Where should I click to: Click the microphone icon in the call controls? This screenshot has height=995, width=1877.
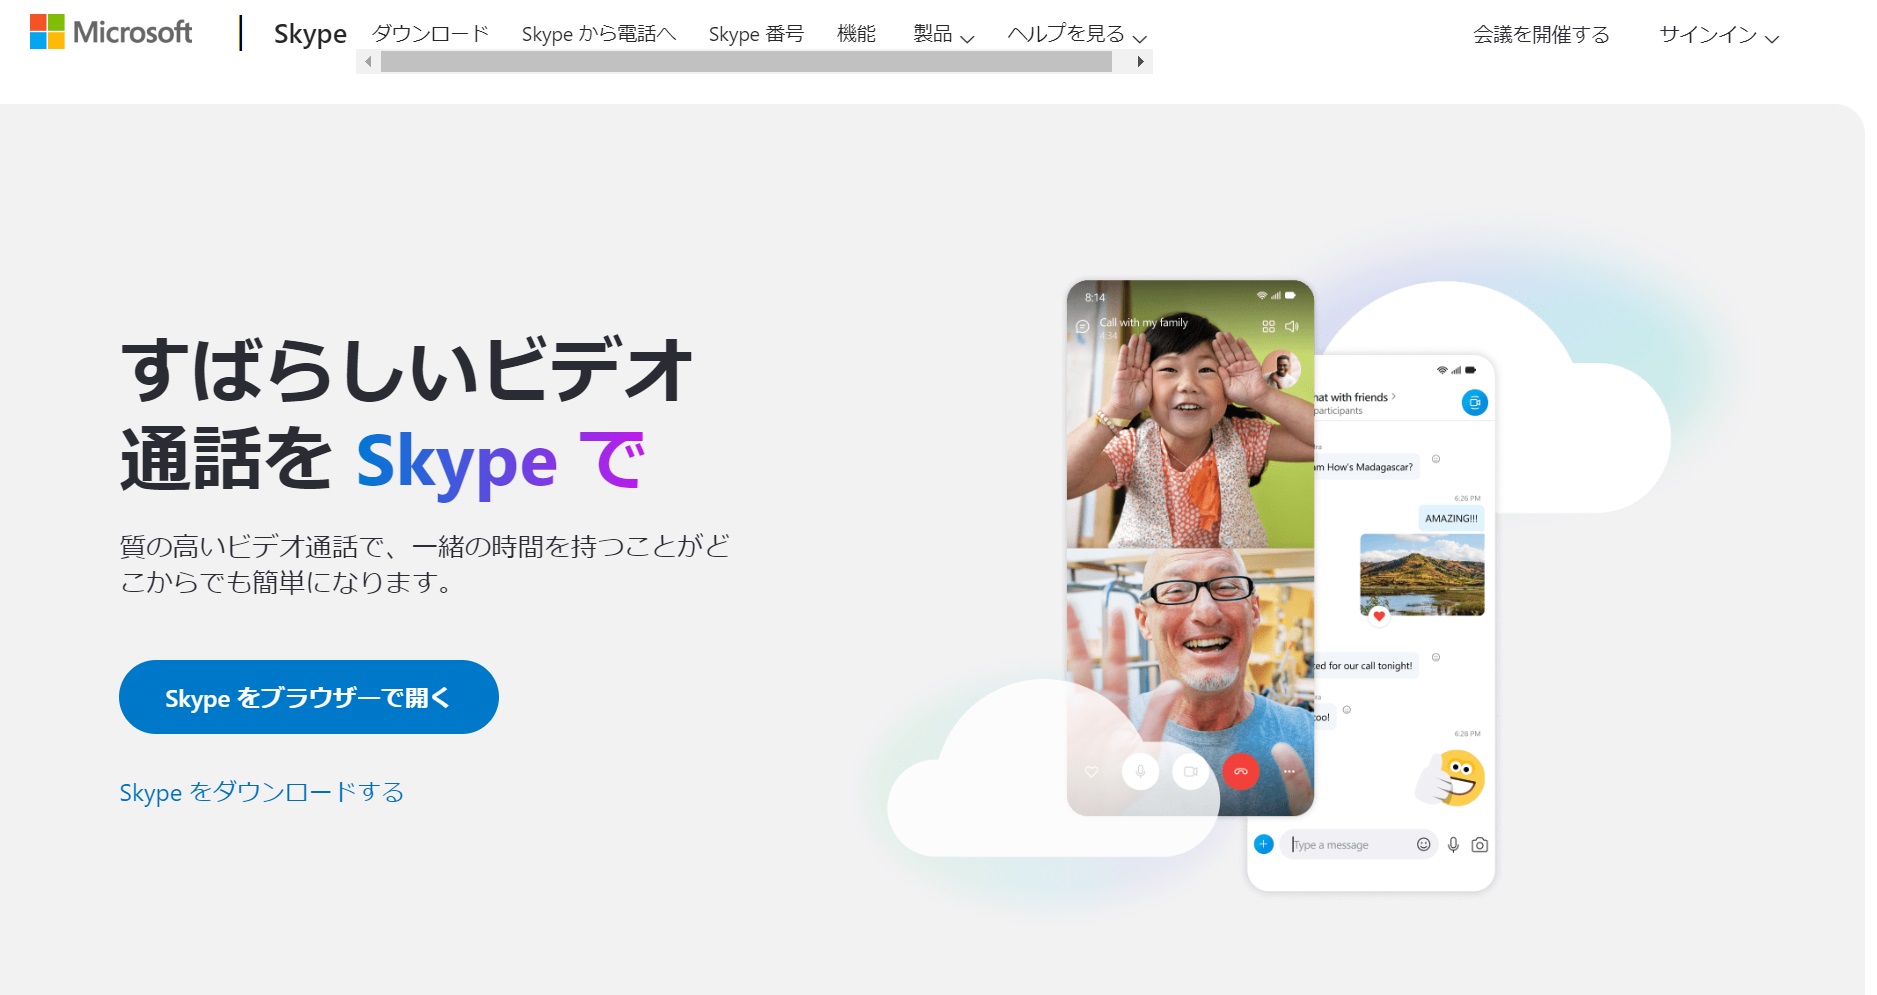pos(1140,771)
